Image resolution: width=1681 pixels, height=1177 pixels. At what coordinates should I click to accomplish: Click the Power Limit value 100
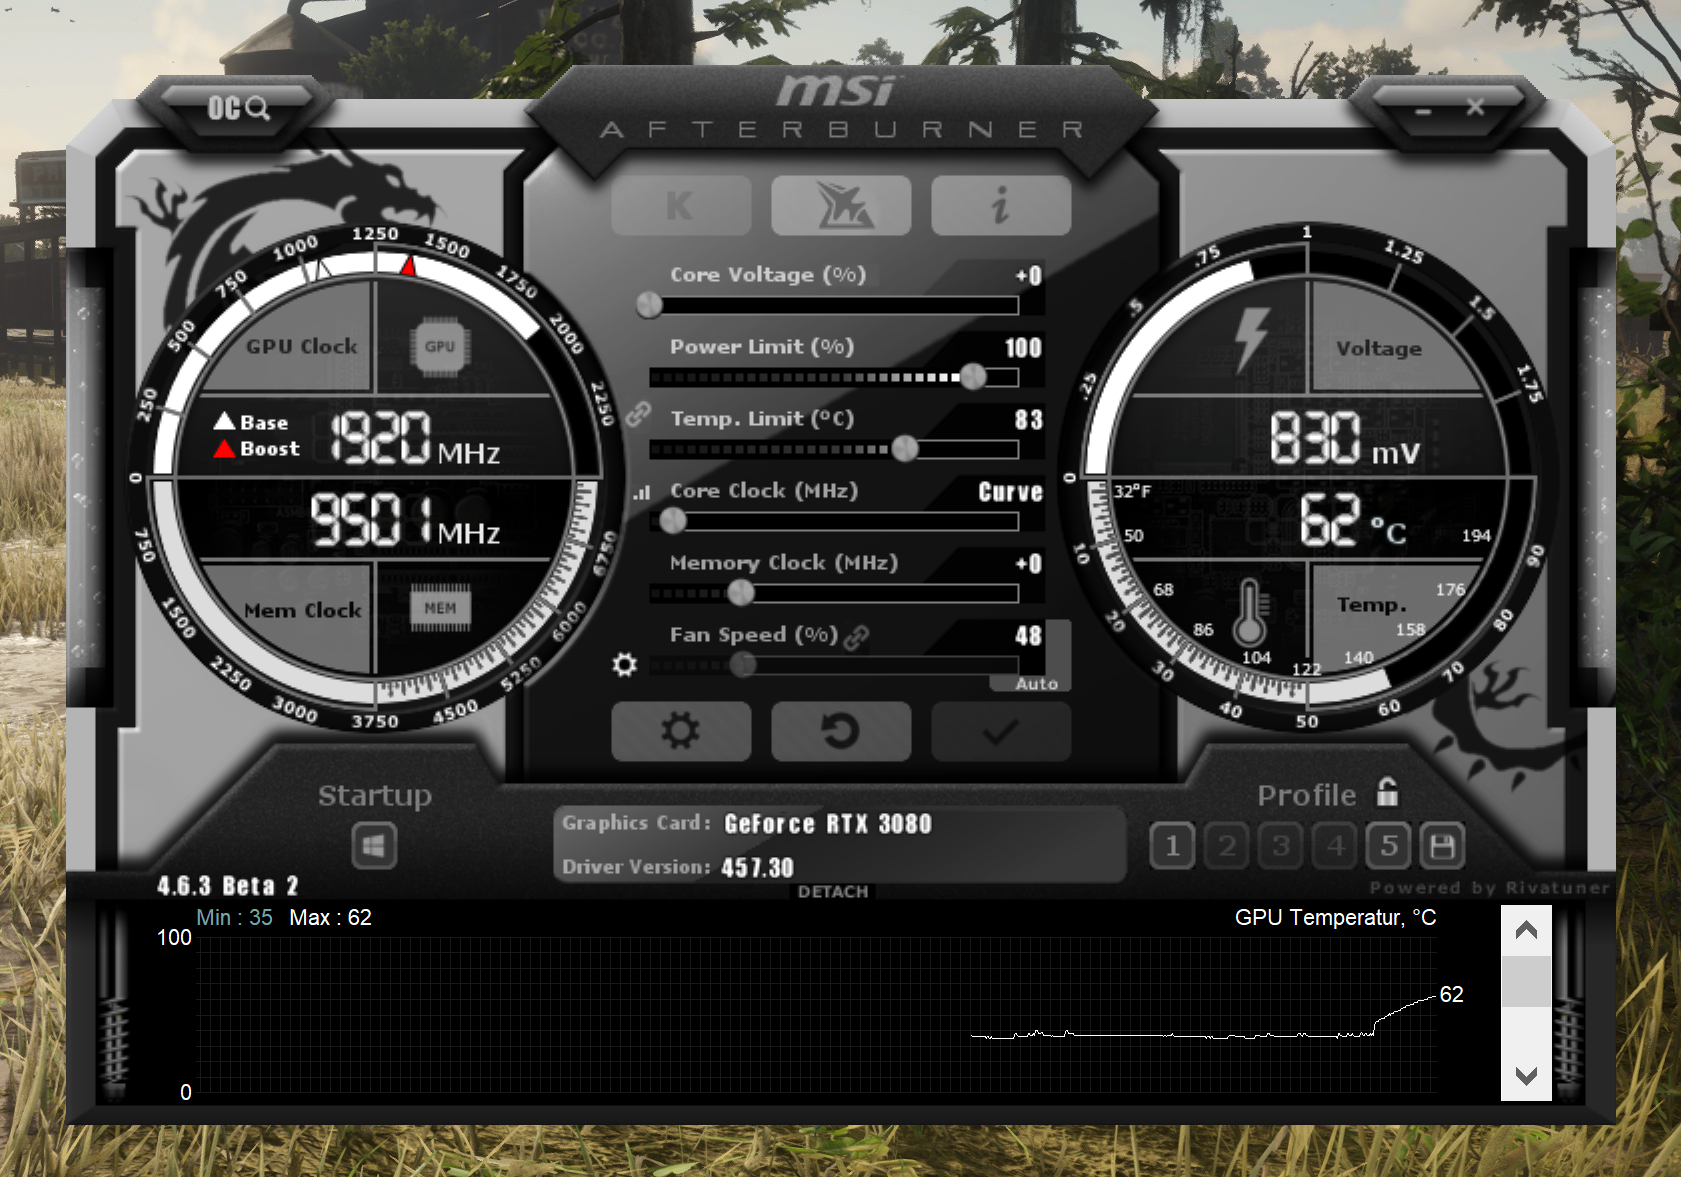(1023, 348)
